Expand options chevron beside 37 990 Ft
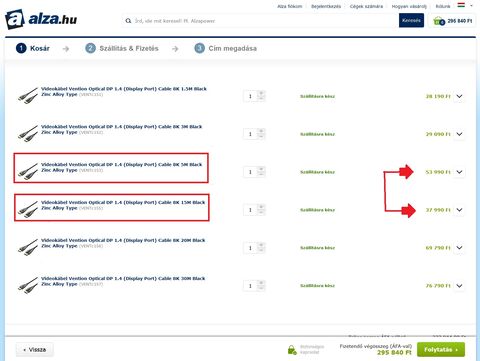 point(459,210)
